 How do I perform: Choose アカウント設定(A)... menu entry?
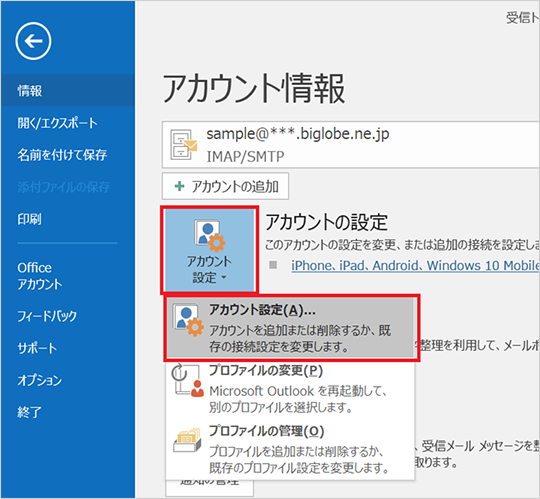(291, 328)
